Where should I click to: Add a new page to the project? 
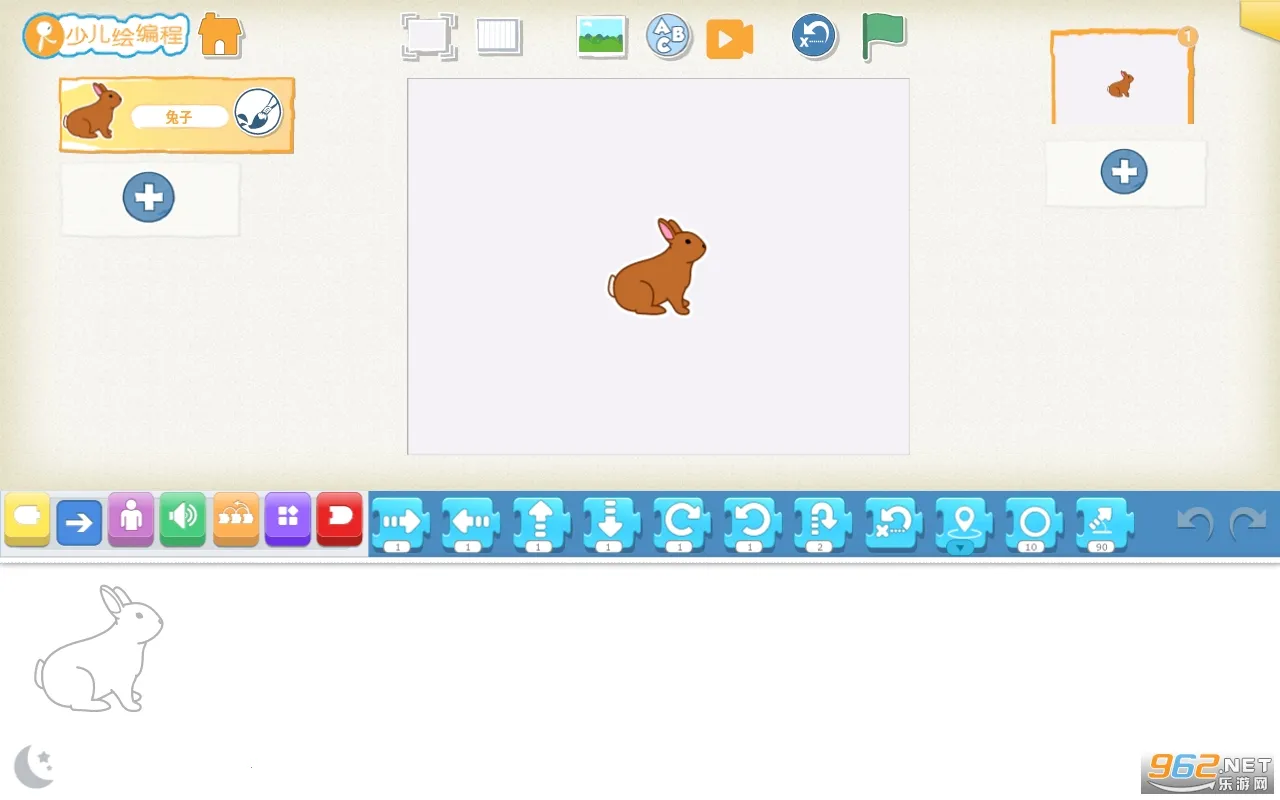click(1124, 171)
